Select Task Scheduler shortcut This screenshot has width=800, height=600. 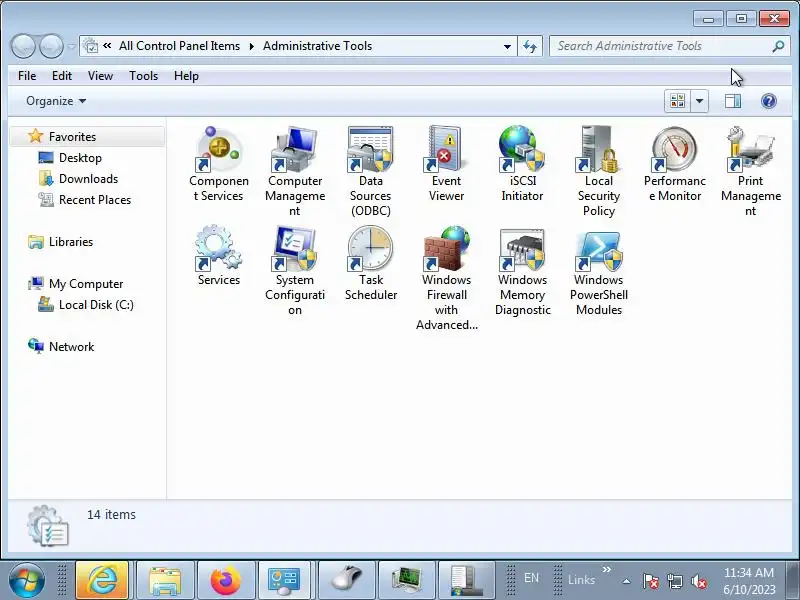[x=370, y=263]
